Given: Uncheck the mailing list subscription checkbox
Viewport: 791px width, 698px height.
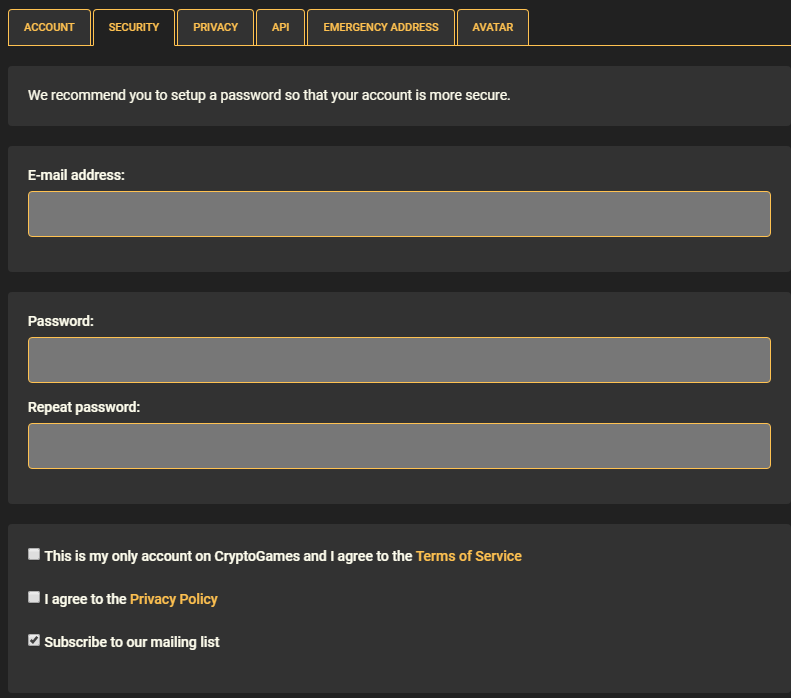Looking at the screenshot, I should pyautogui.click(x=34, y=640).
